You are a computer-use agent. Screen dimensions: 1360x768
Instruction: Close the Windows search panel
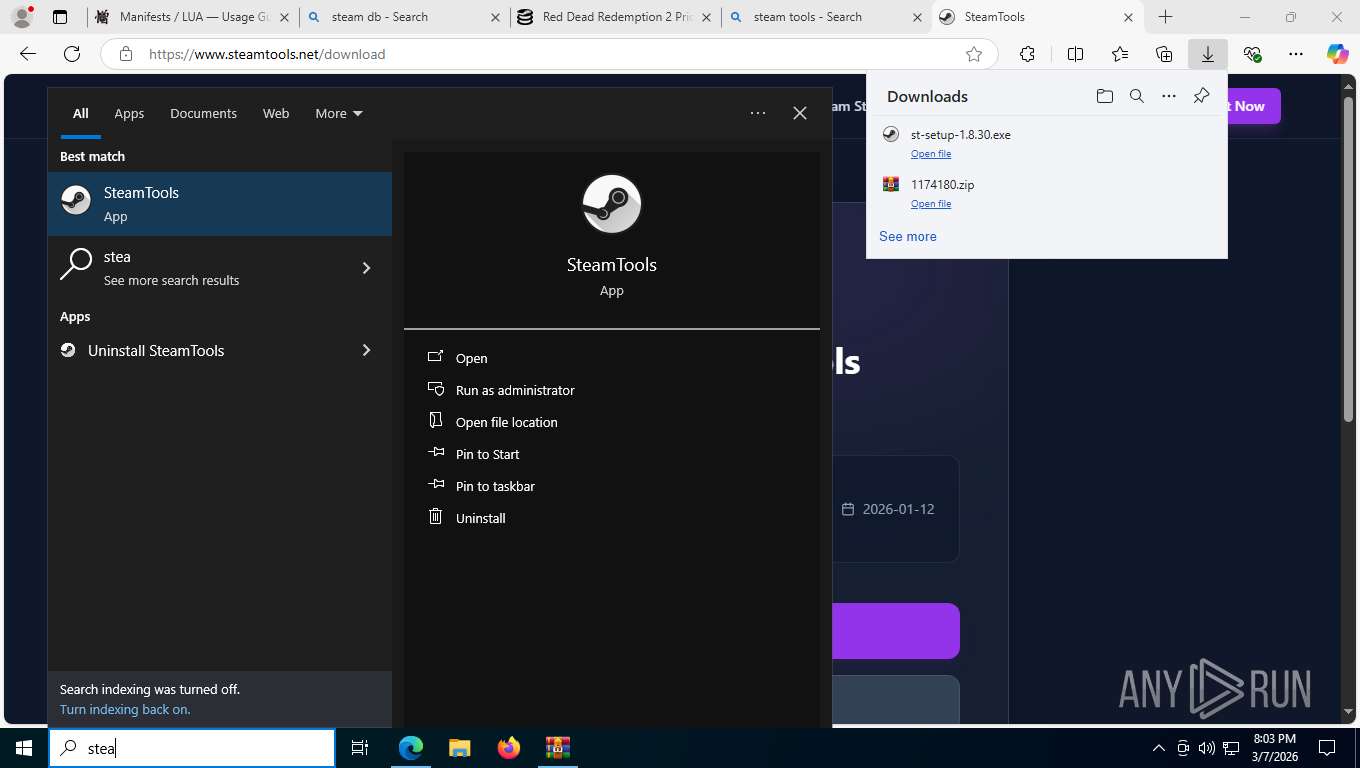(x=800, y=113)
